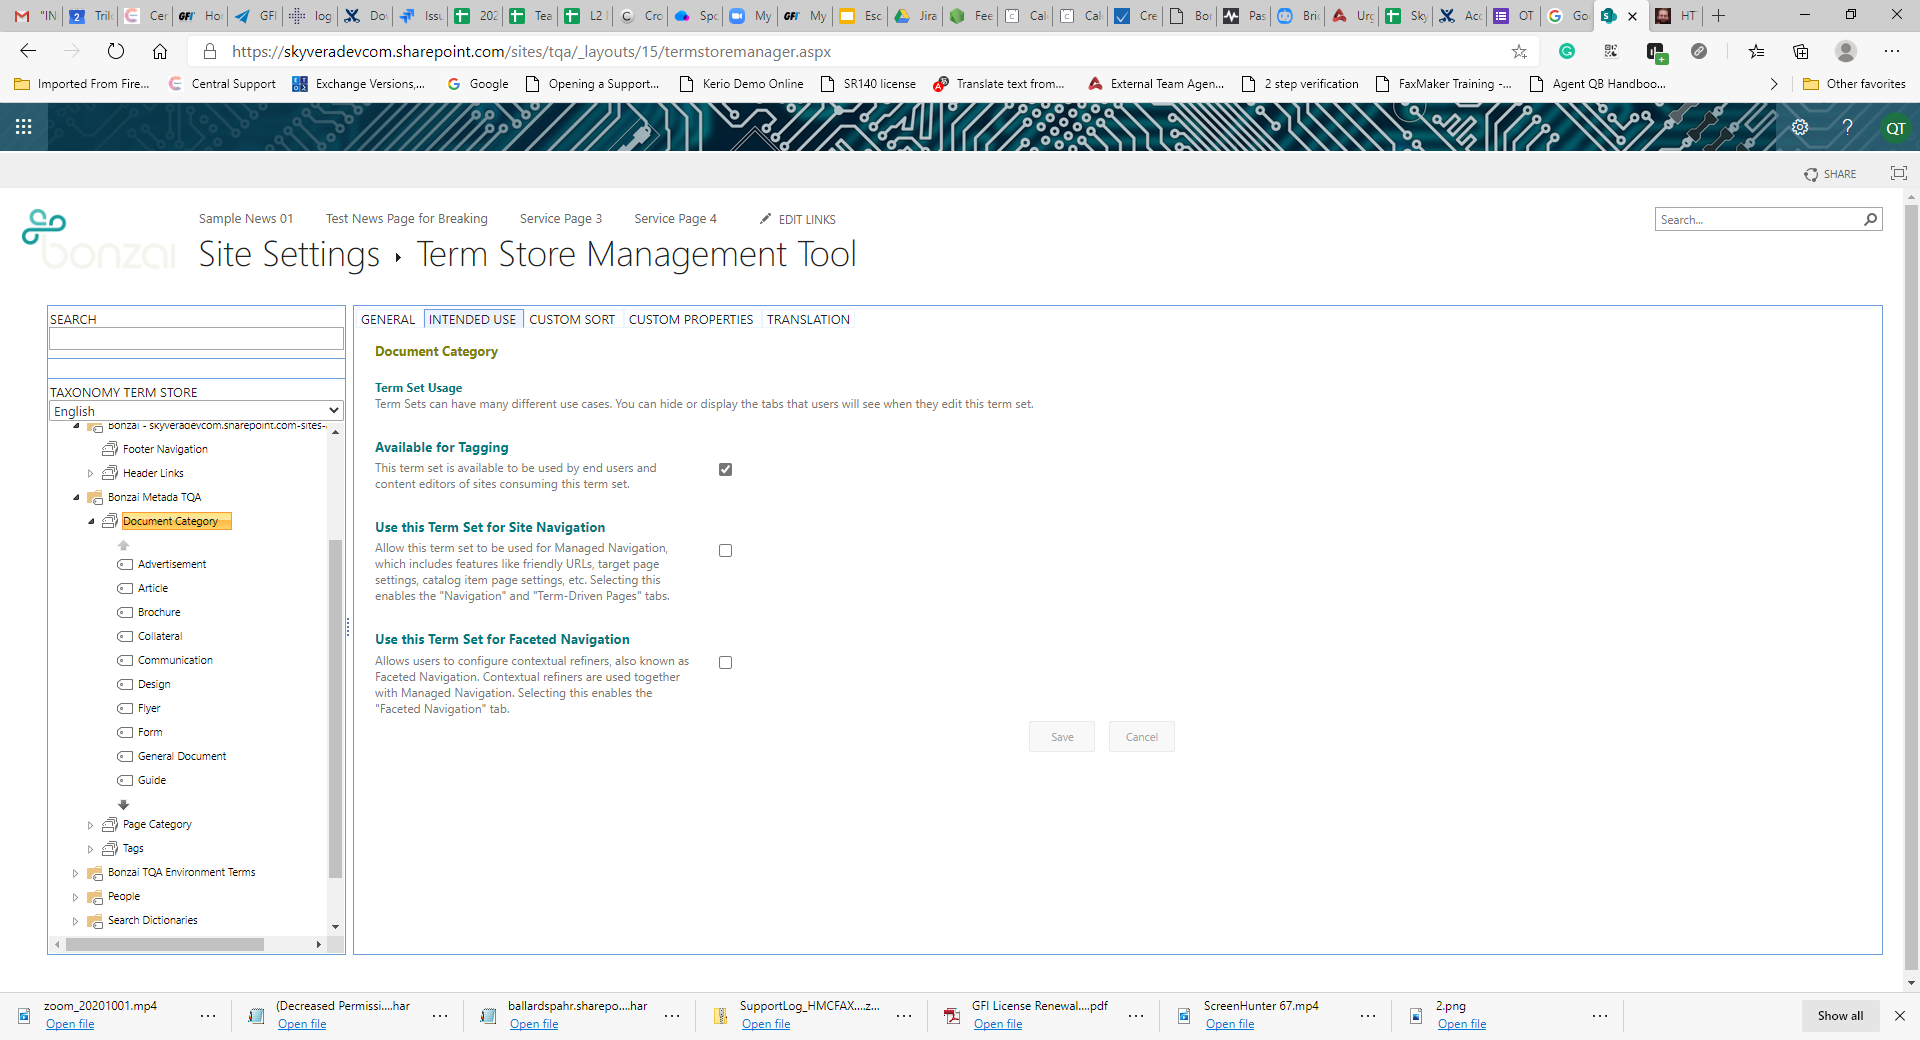Screen dimensions: 1920x1040
Task: Switch to the GENERAL tab
Action: [388, 319]
